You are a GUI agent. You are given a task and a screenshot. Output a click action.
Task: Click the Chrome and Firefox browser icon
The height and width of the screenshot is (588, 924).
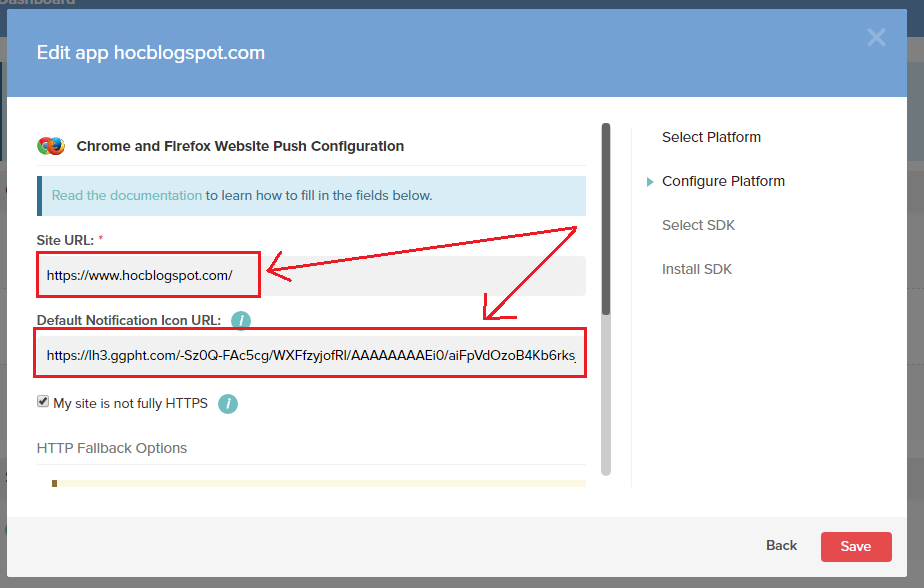51,146
